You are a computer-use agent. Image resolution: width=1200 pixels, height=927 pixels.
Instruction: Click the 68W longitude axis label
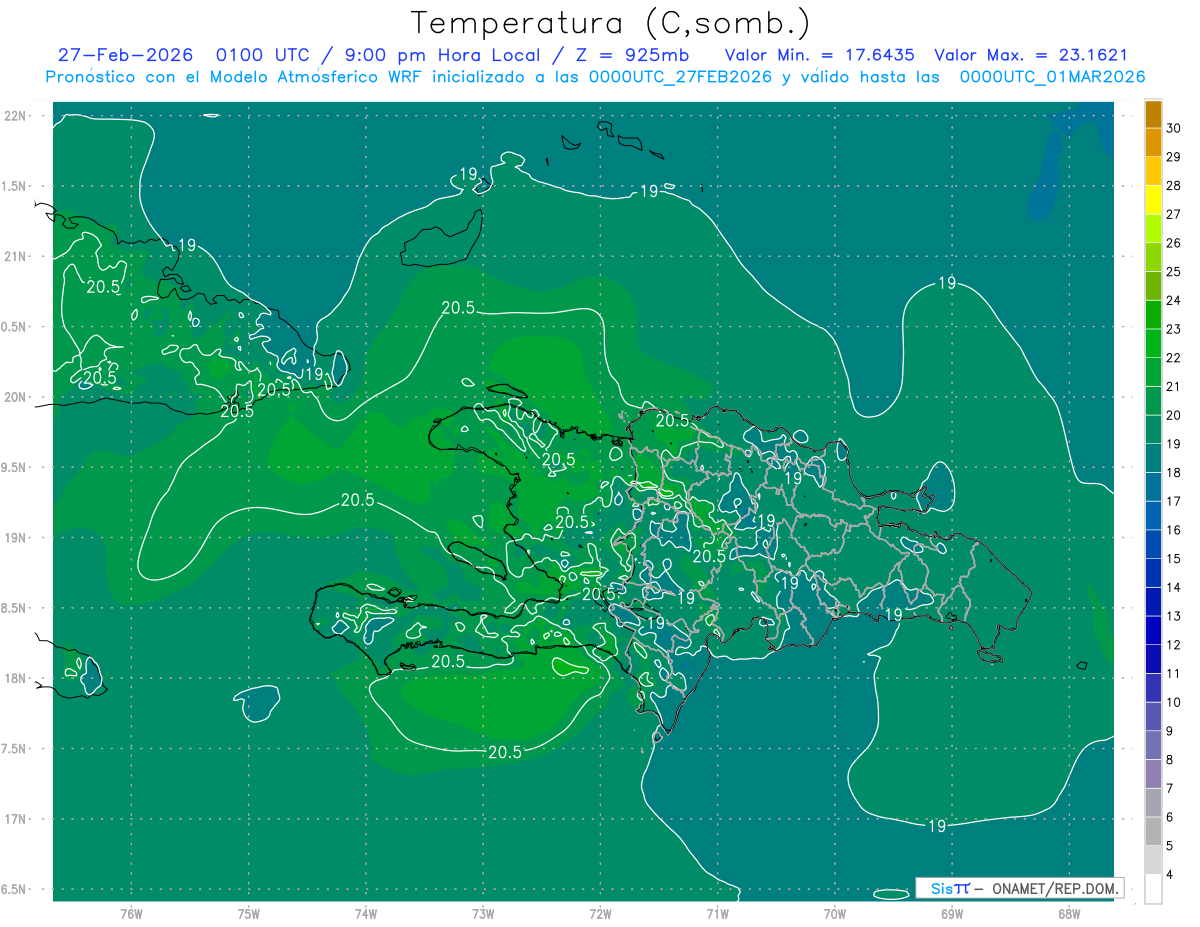(1068, 913)
